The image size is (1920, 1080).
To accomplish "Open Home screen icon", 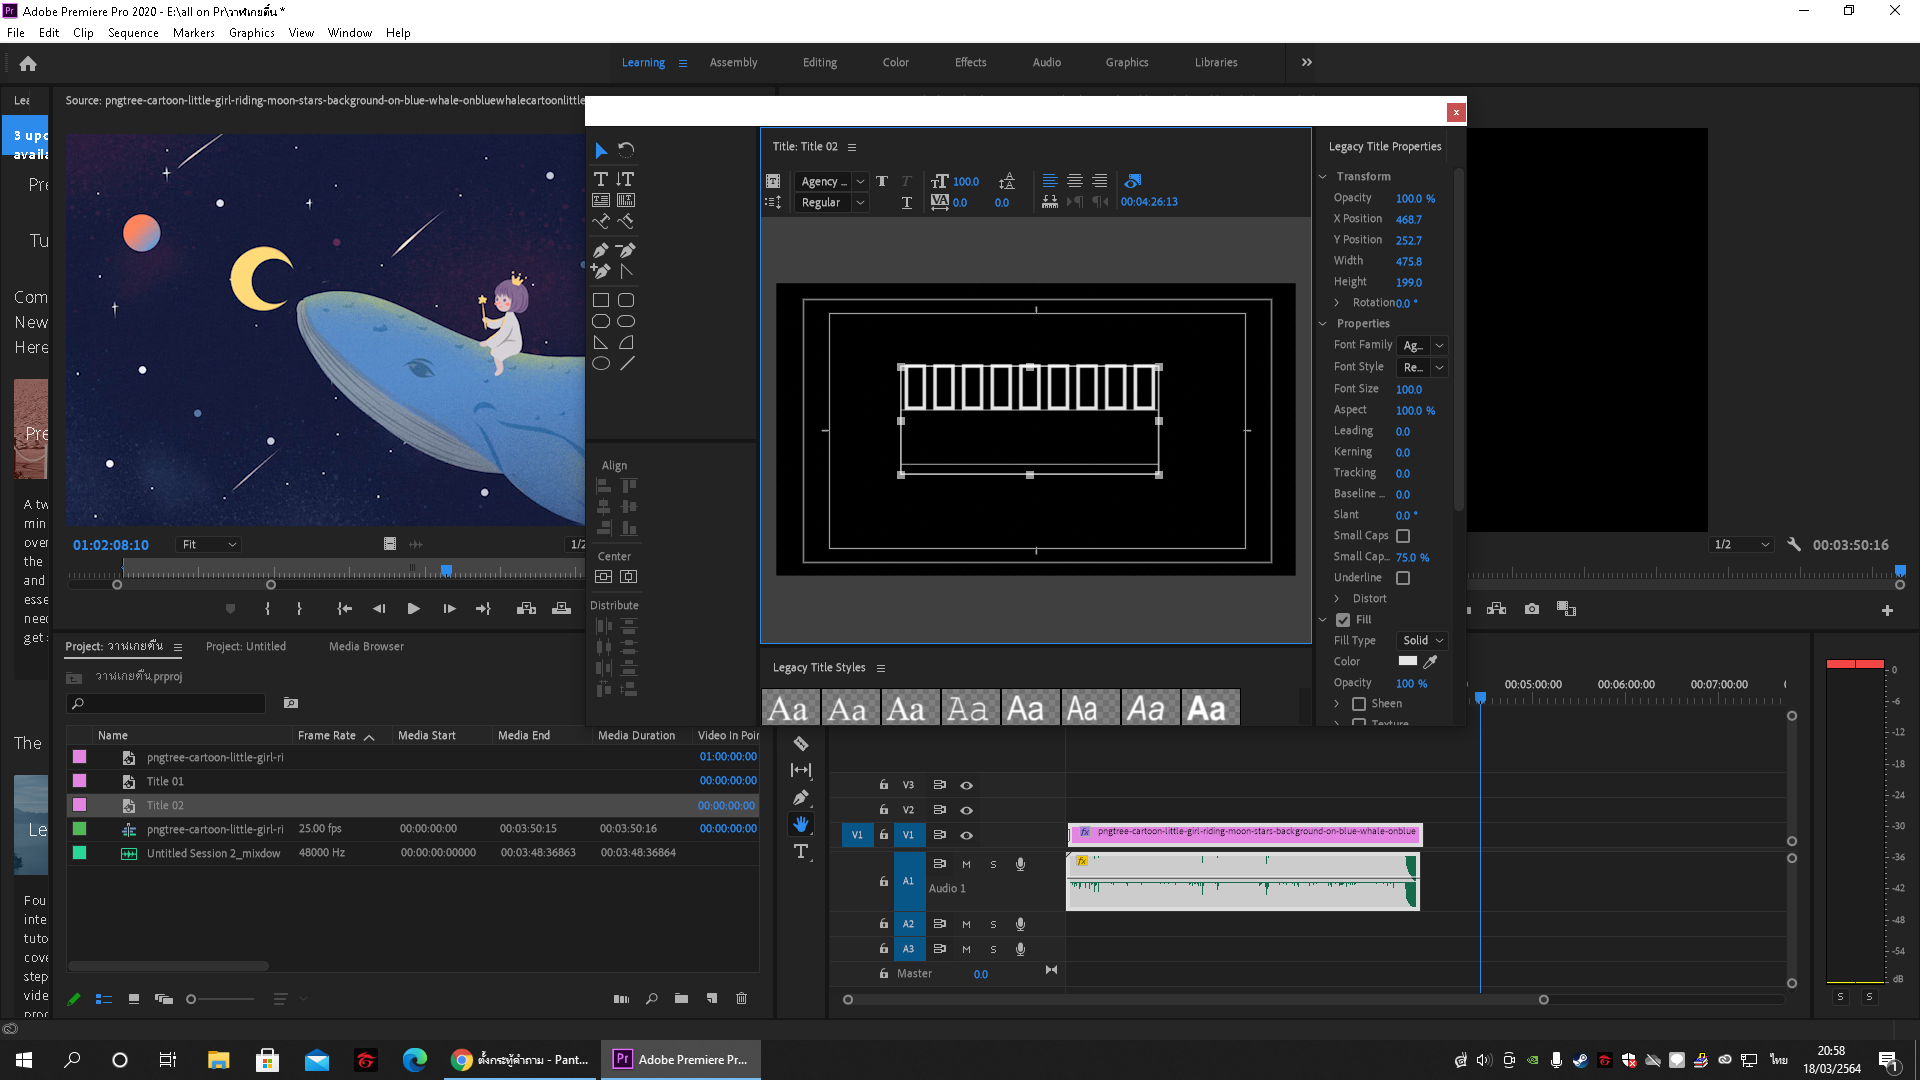I will pos(28,63).
